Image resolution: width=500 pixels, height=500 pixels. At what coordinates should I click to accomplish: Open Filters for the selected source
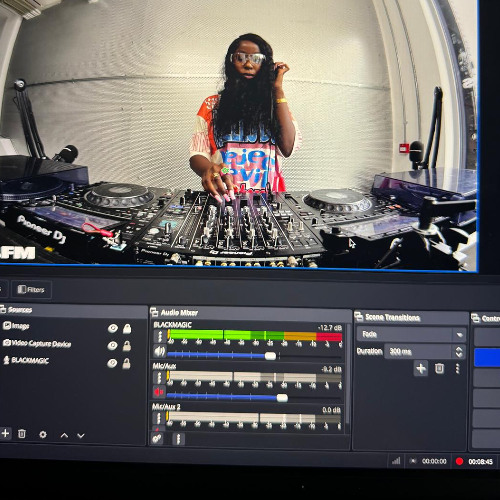[31, 289]
